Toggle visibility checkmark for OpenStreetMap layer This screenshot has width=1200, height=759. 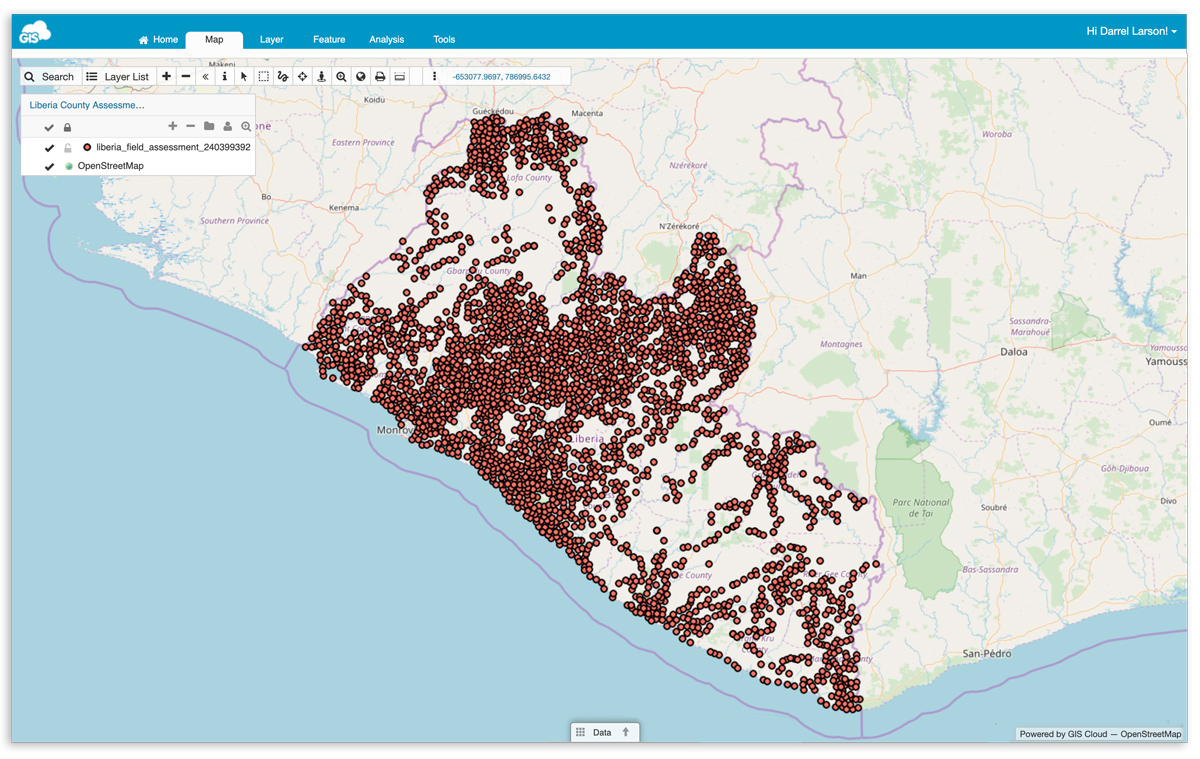tap(49, 167)
